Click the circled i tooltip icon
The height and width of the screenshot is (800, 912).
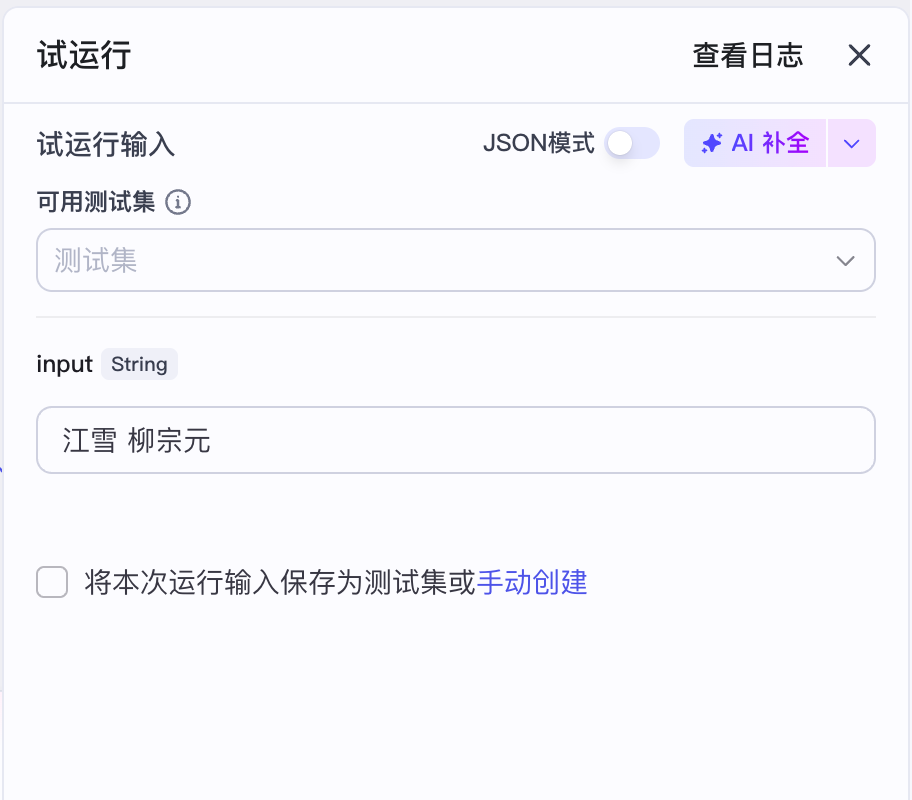coord(177,202)
